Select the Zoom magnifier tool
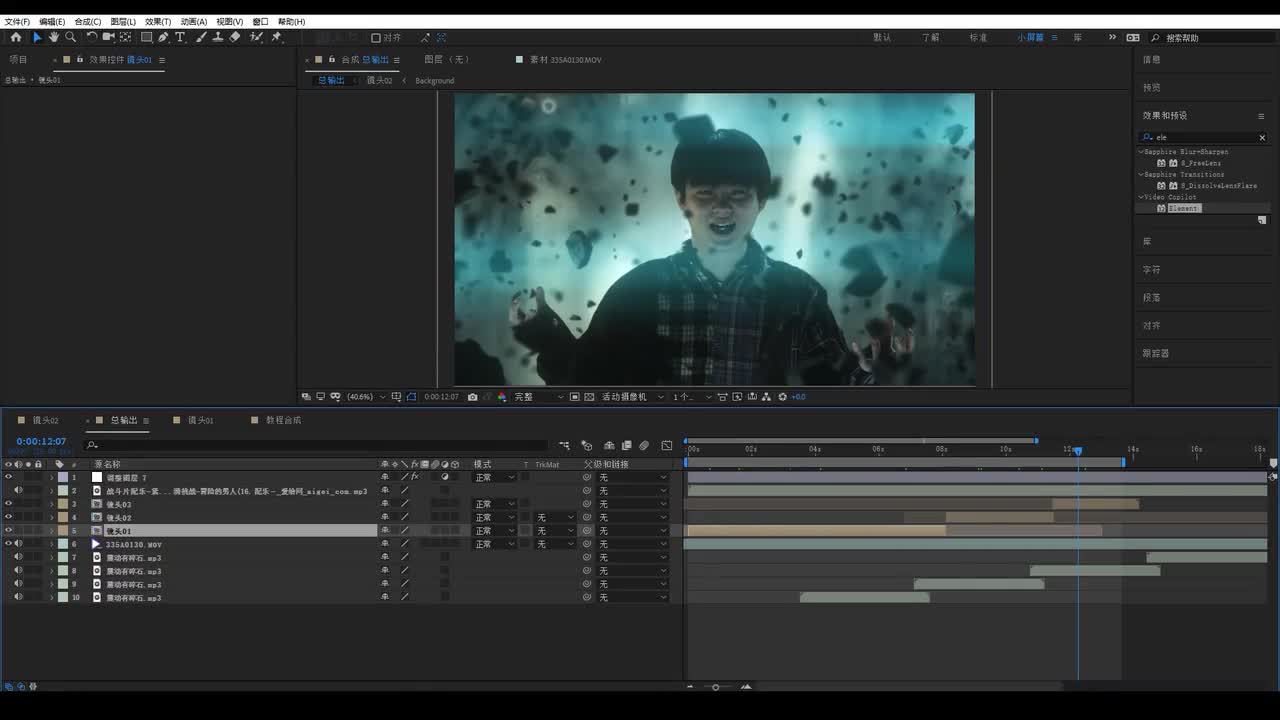 [x=70, y=37]
